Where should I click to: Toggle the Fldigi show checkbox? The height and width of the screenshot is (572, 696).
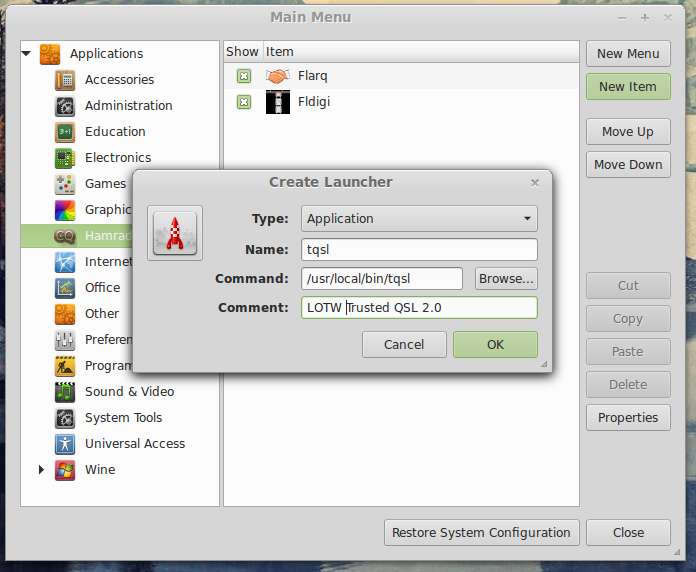(x=243, y=102)
